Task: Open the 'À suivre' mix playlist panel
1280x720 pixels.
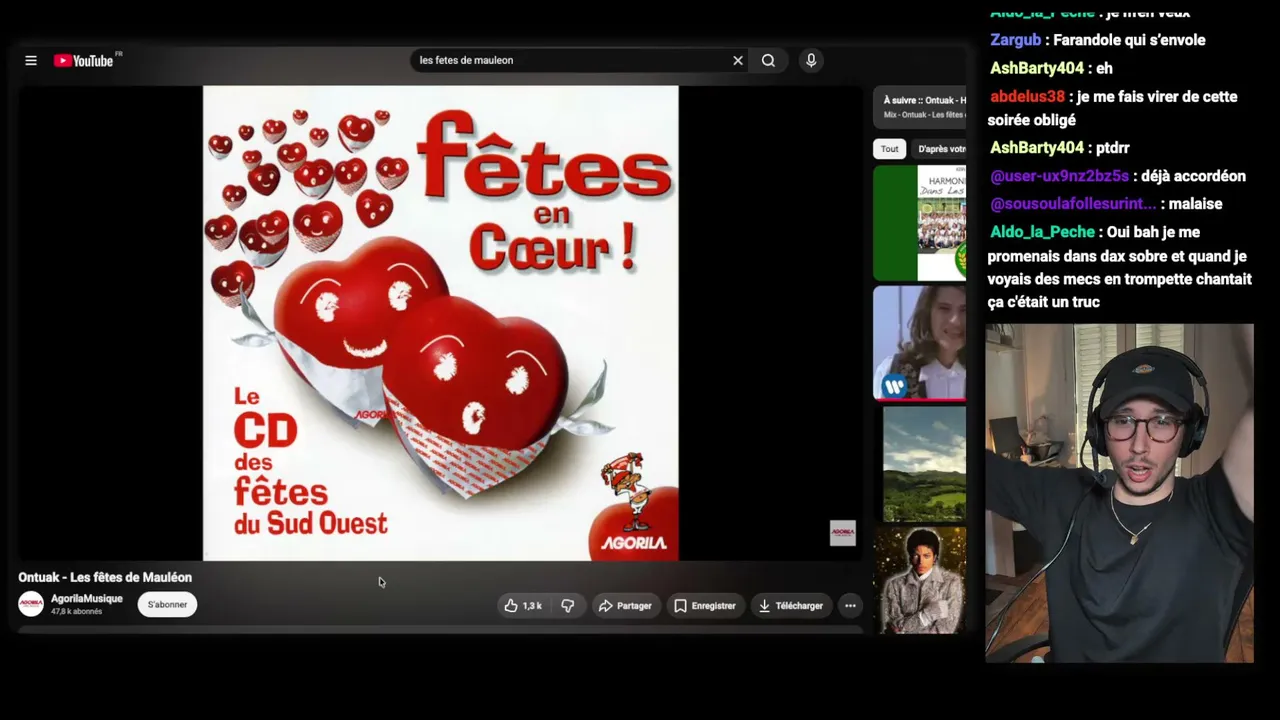Action: click(921, 107)
